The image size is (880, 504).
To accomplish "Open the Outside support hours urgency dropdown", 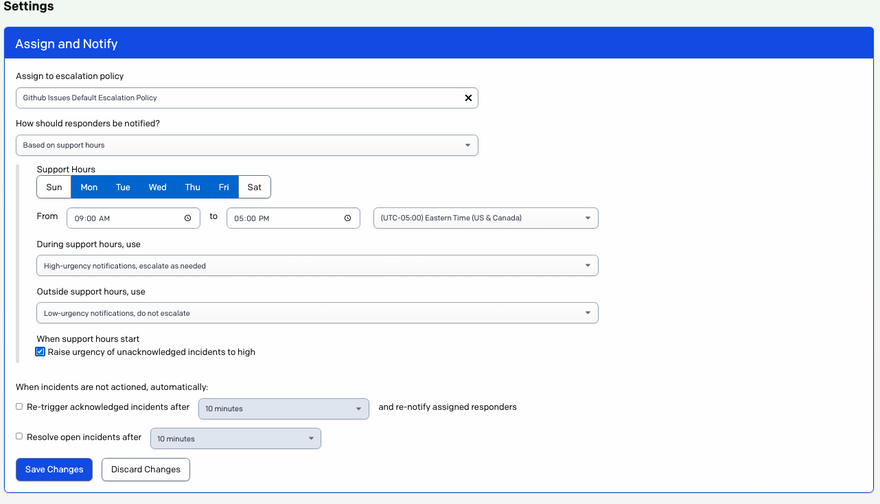I will [317, 313].
